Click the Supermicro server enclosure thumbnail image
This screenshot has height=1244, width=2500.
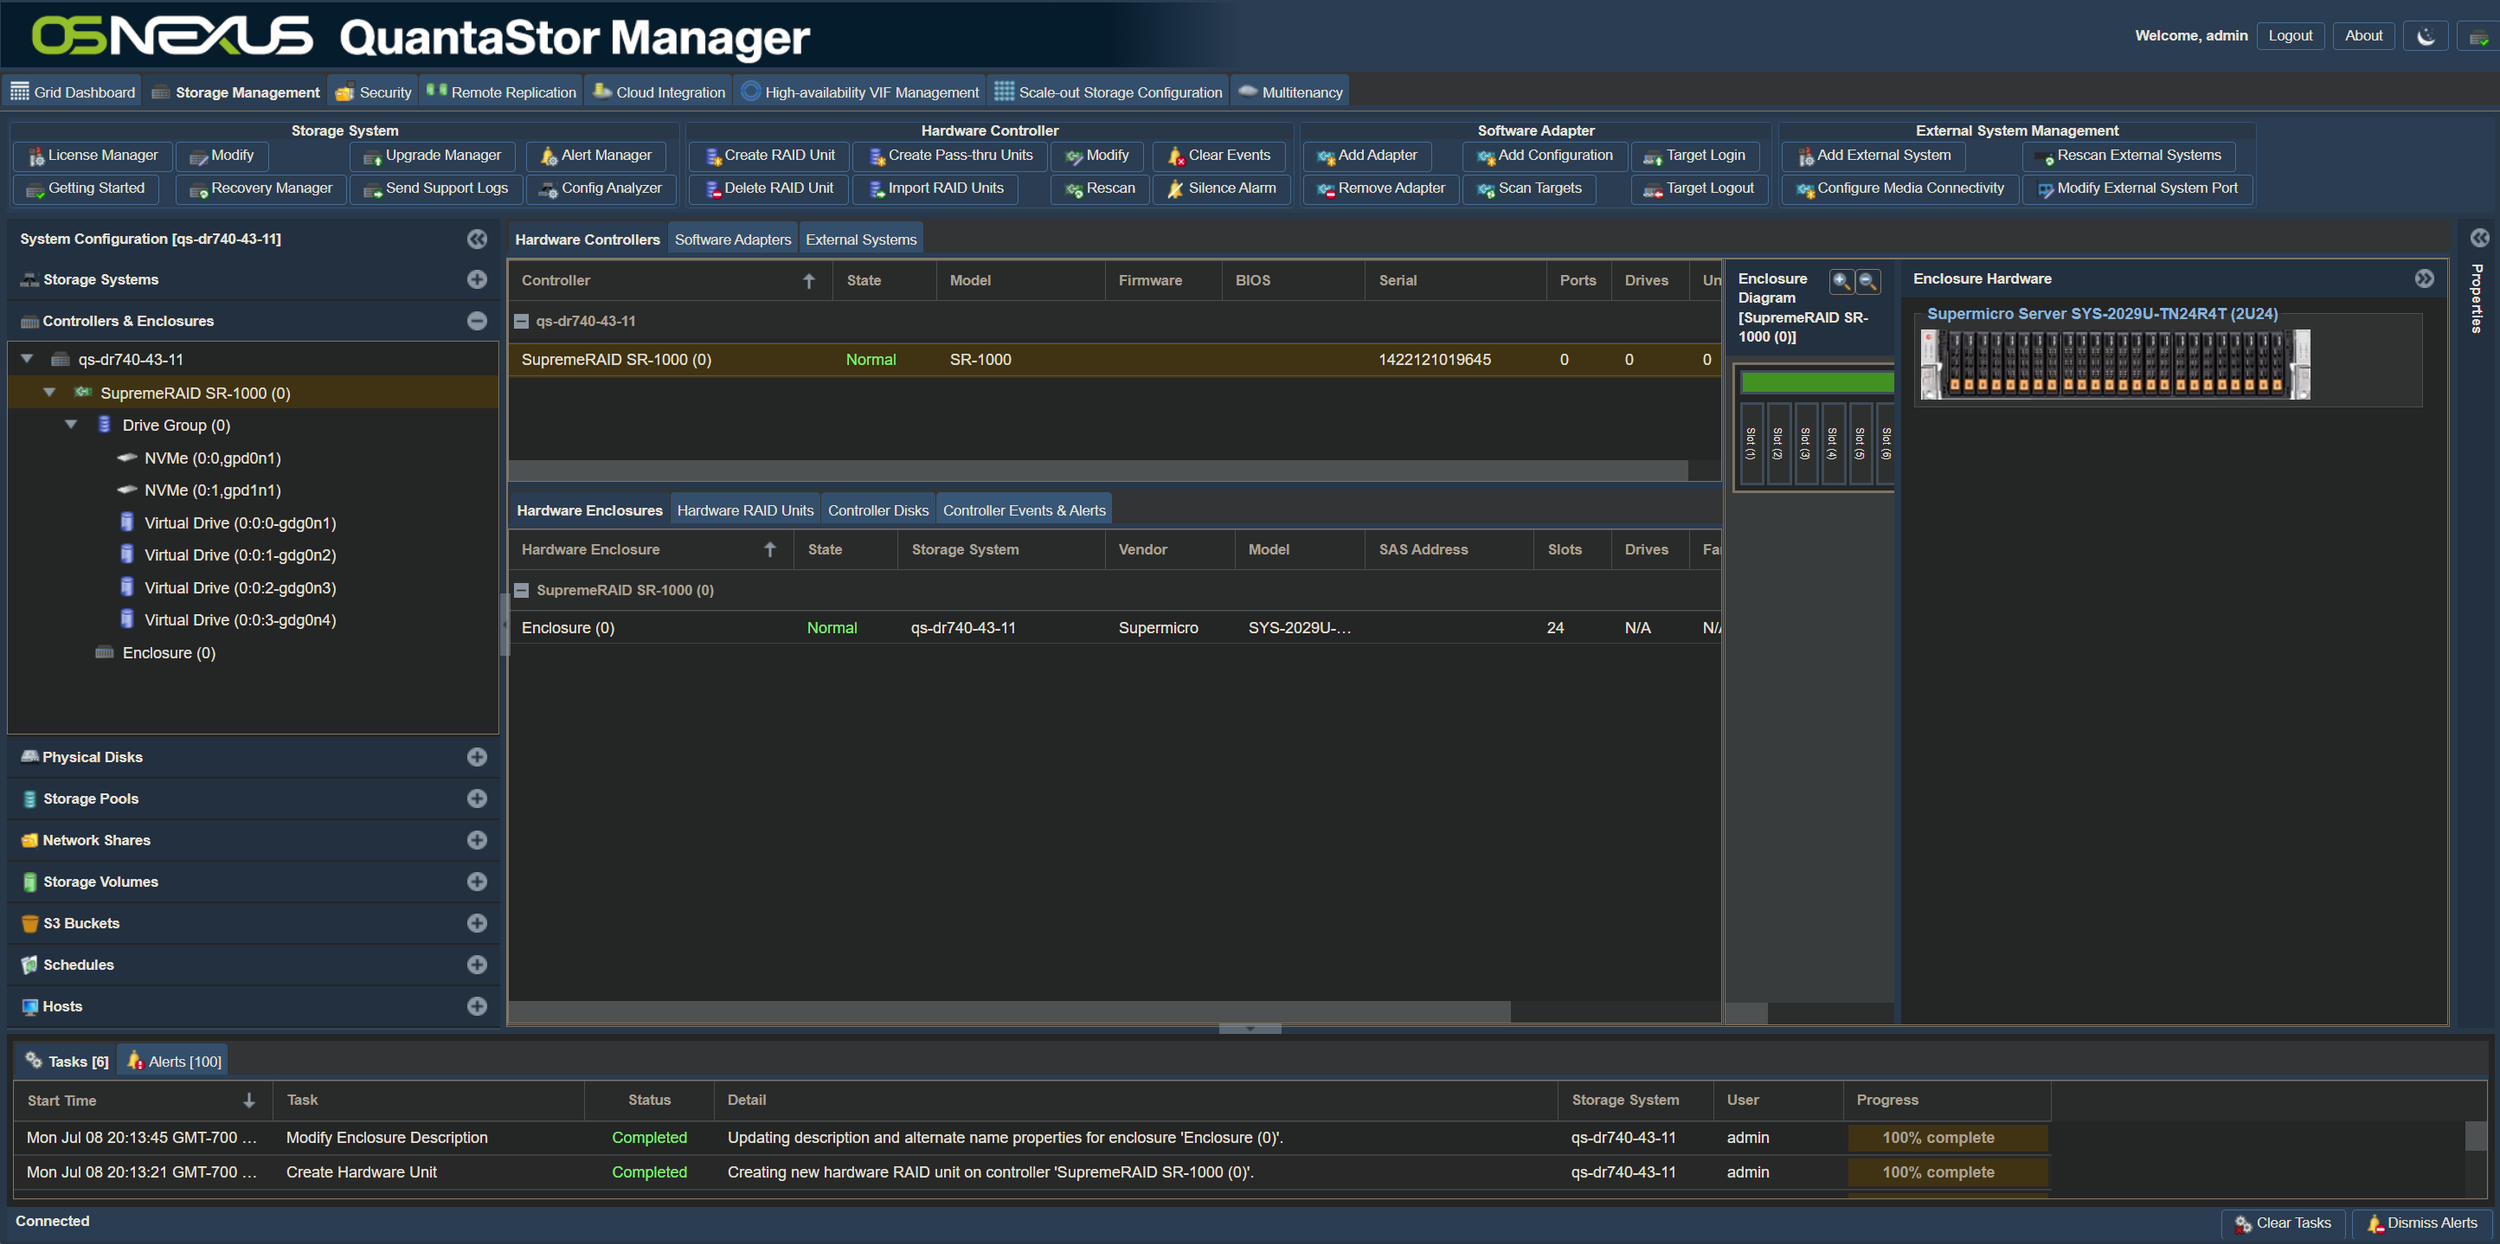pos(2114,365)
